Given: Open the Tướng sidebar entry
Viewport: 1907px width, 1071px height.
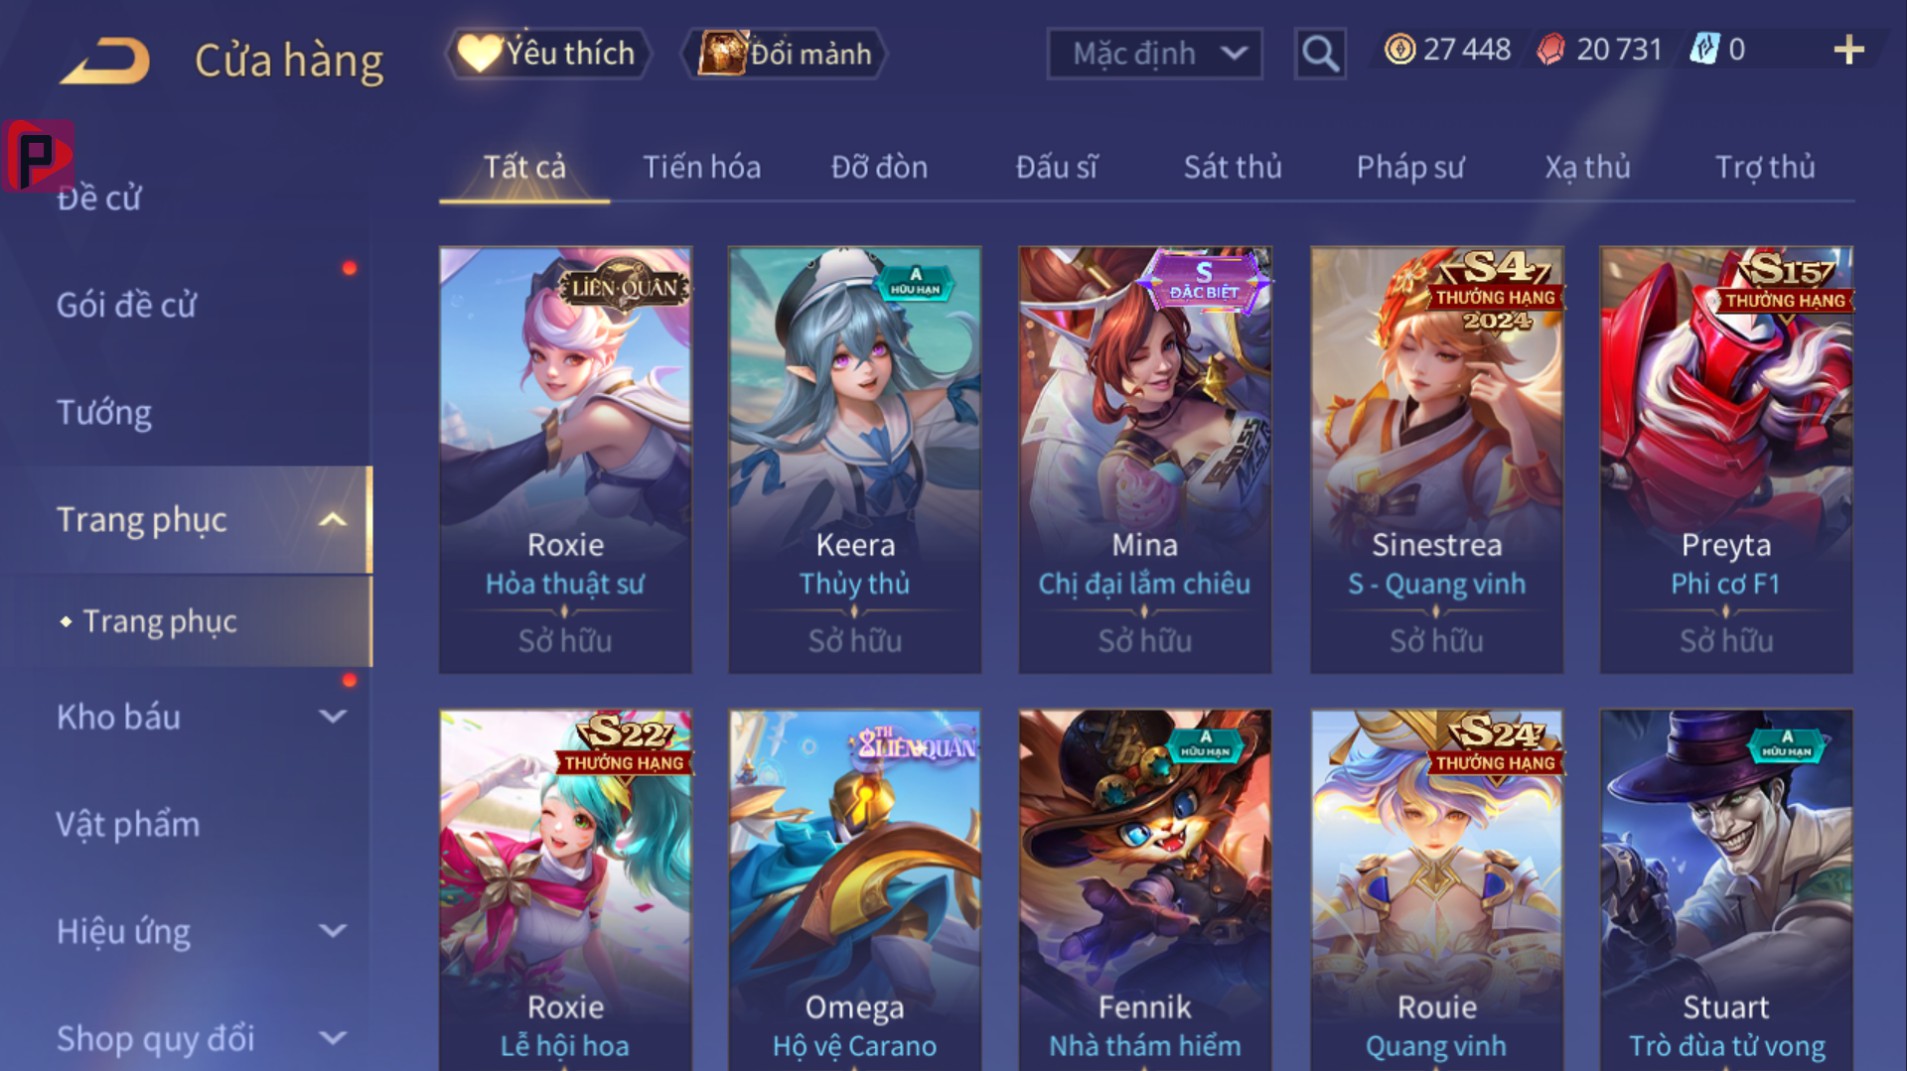Looking at the screenshot, I should (104, 412).
